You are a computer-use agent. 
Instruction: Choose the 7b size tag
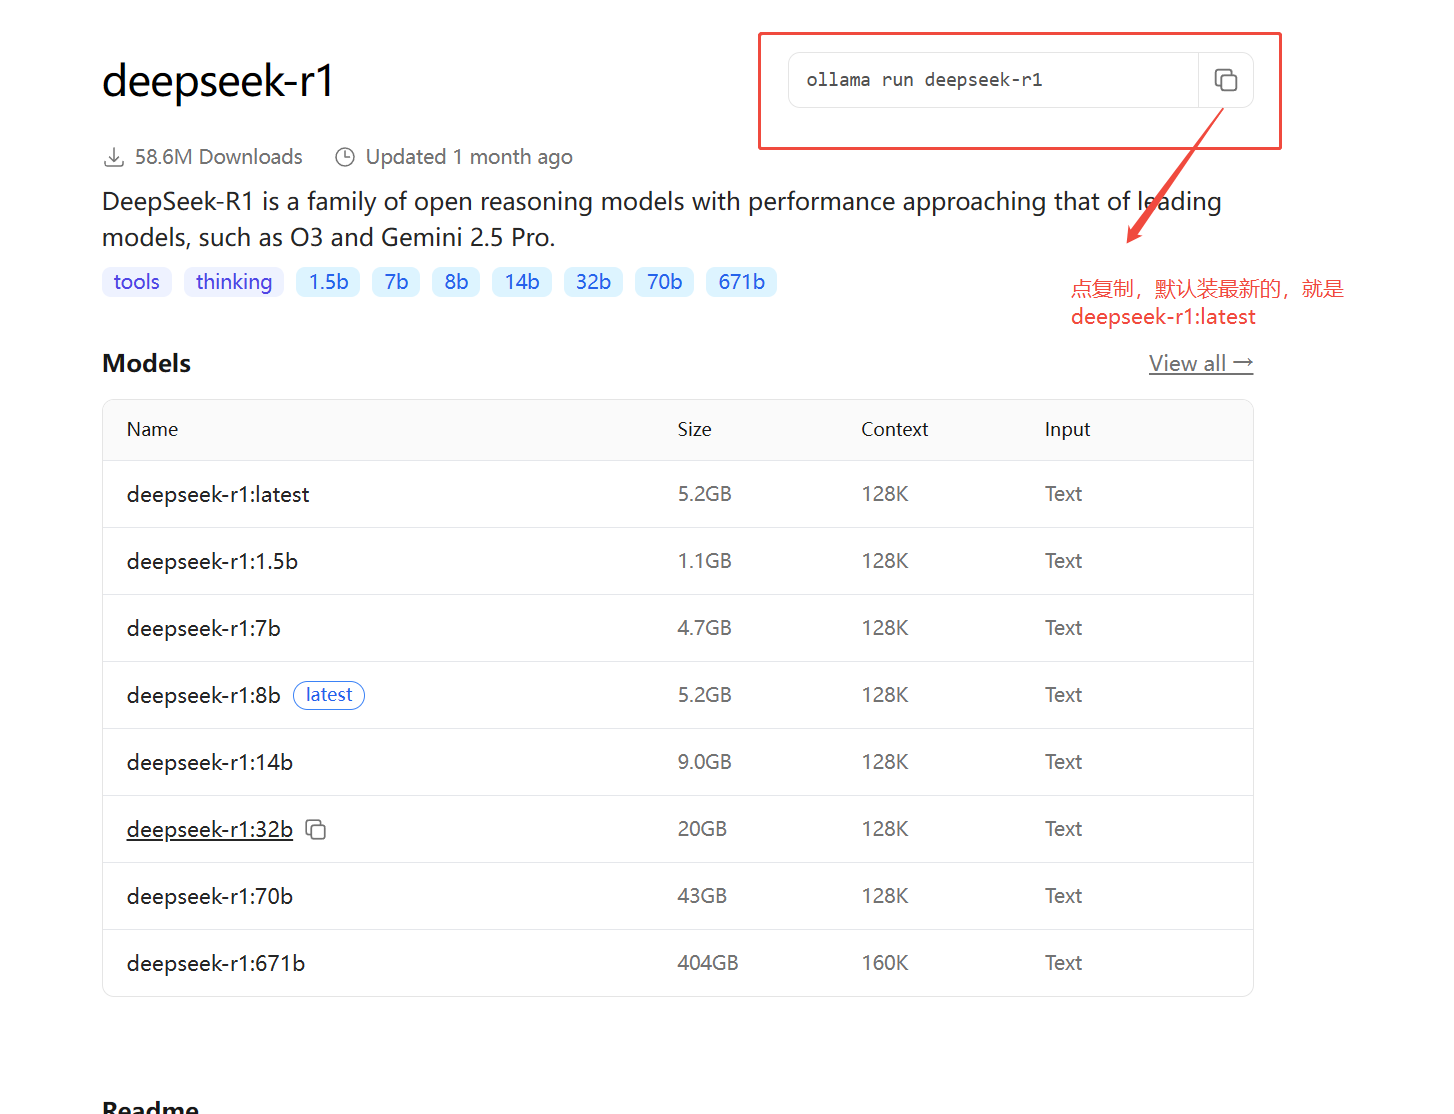point(396,282)
